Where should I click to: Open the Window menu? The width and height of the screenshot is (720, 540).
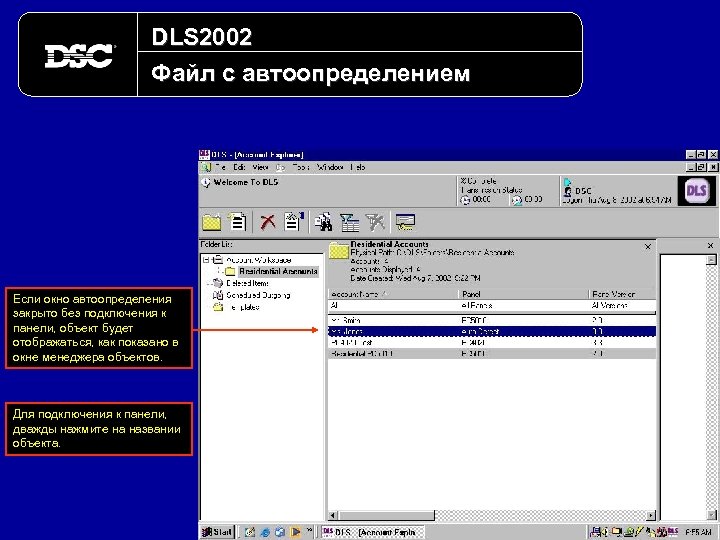point(330,167)
